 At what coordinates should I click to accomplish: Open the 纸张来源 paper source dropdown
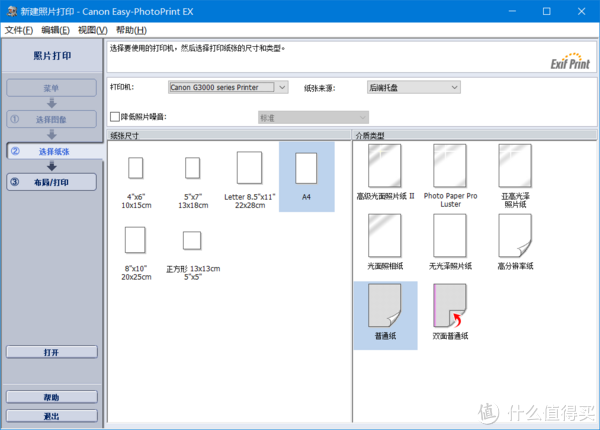pyautogui.click(x=414, y=87)
